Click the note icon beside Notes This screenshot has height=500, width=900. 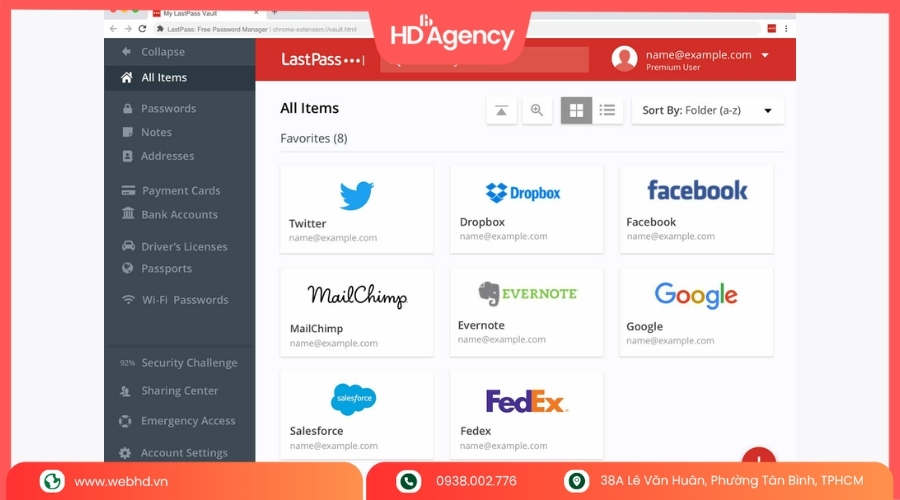[x=127, y=132]
